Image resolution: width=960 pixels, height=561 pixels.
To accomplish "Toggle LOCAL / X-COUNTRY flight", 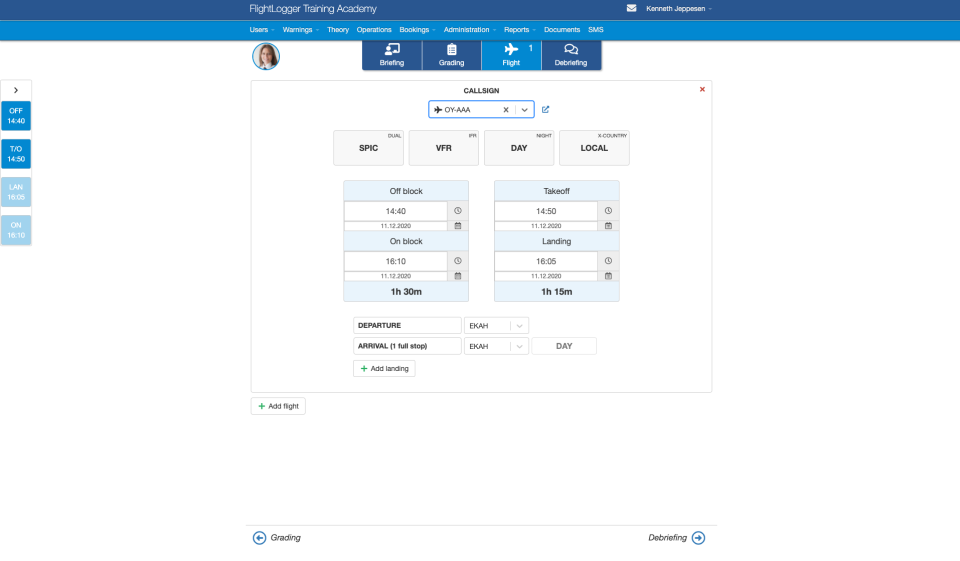I will [x=594, y=148].
